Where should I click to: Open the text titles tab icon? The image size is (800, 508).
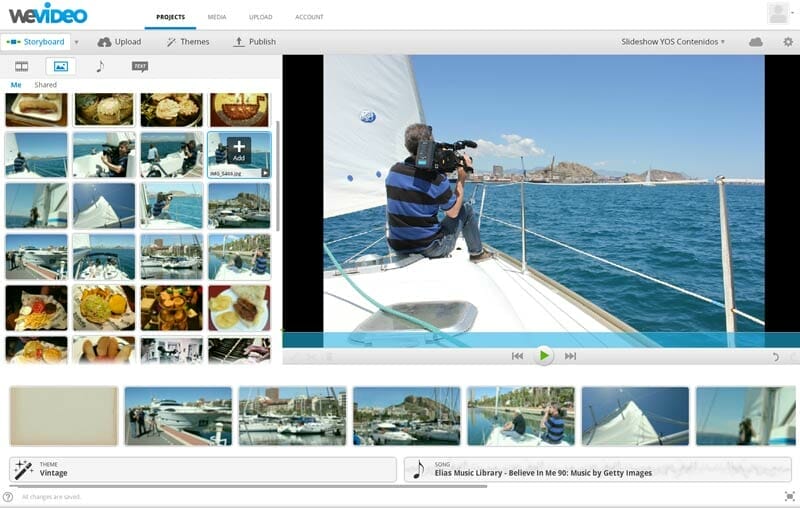[140, 66]
